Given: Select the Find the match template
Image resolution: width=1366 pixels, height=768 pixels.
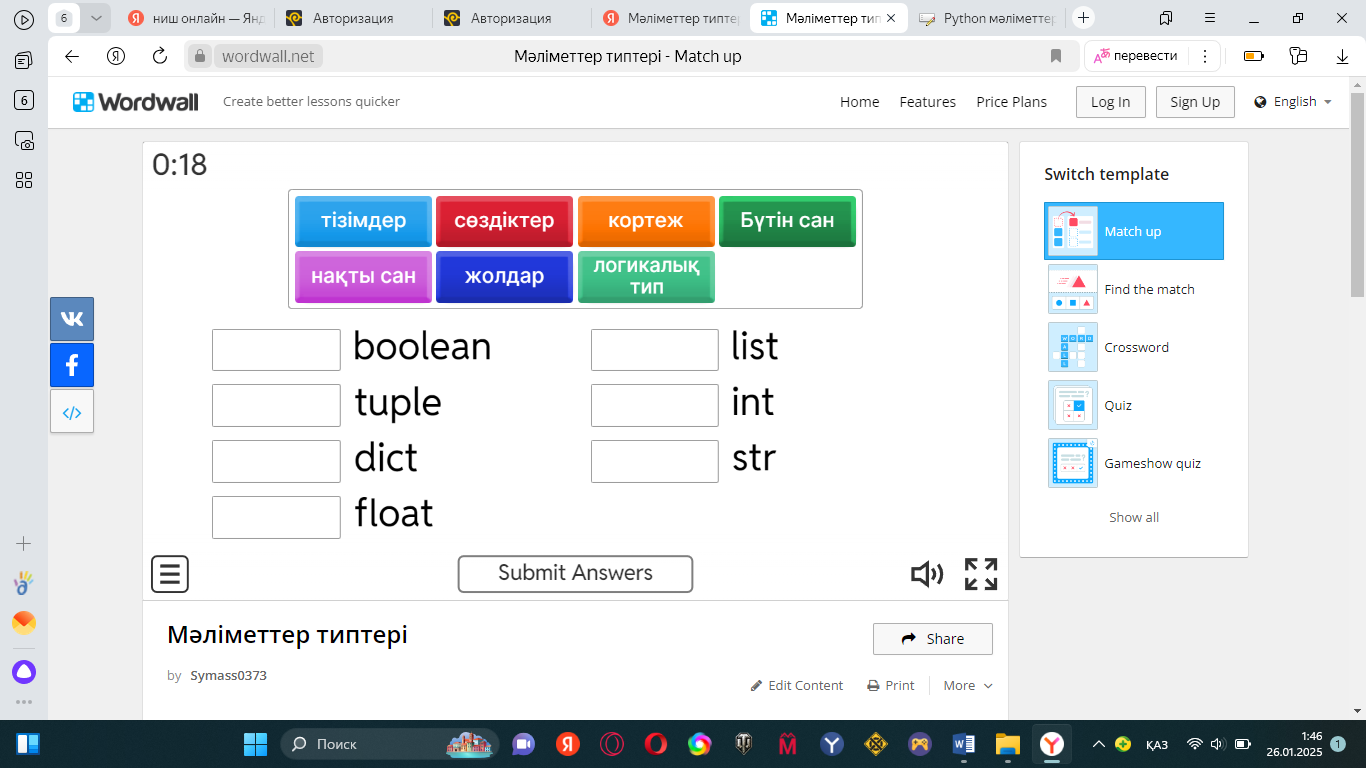Looking at the screenshot, I should point(1134,289).
